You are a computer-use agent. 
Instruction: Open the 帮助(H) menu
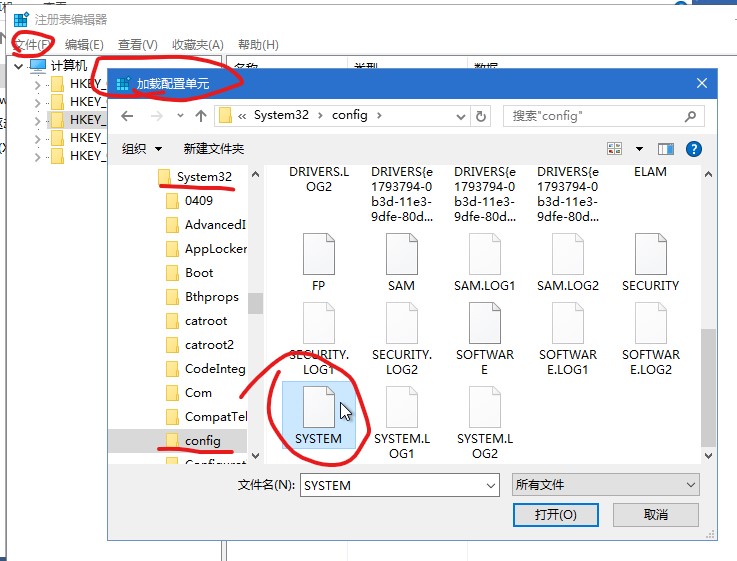[x=258, y=45]
